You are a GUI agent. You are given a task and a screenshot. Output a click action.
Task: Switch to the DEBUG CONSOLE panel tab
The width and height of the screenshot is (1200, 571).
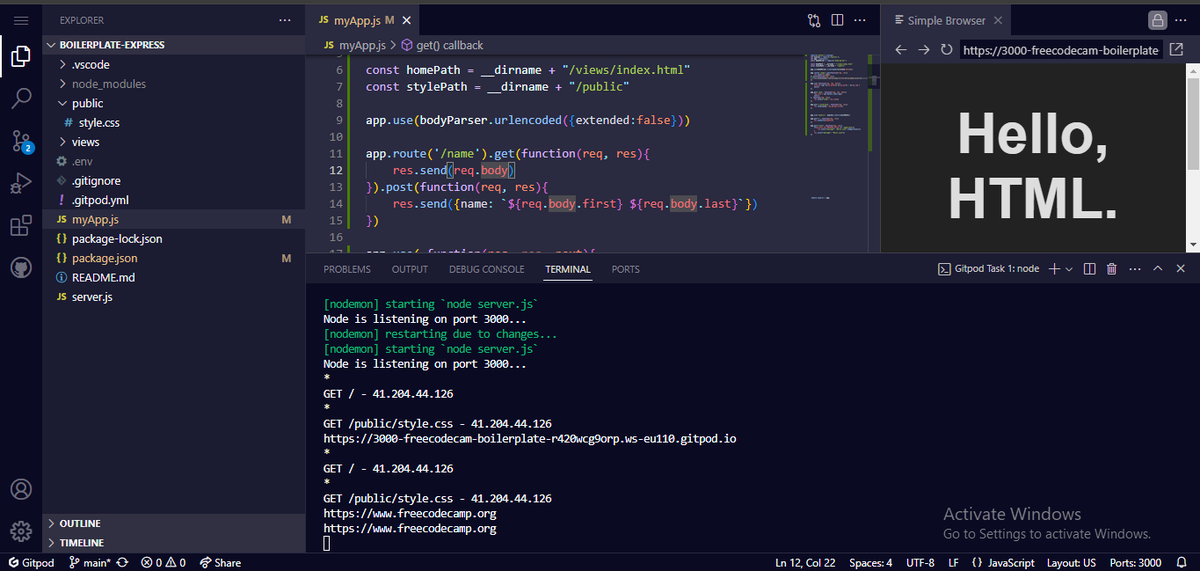(x=487, y=269)
